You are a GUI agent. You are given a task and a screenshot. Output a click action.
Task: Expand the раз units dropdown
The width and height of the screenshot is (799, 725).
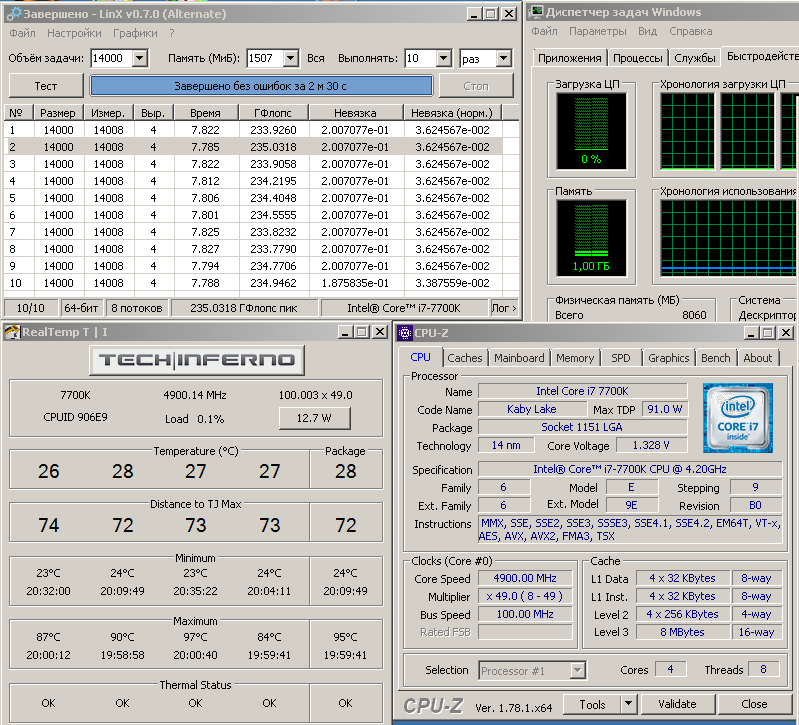click(503, 59)
